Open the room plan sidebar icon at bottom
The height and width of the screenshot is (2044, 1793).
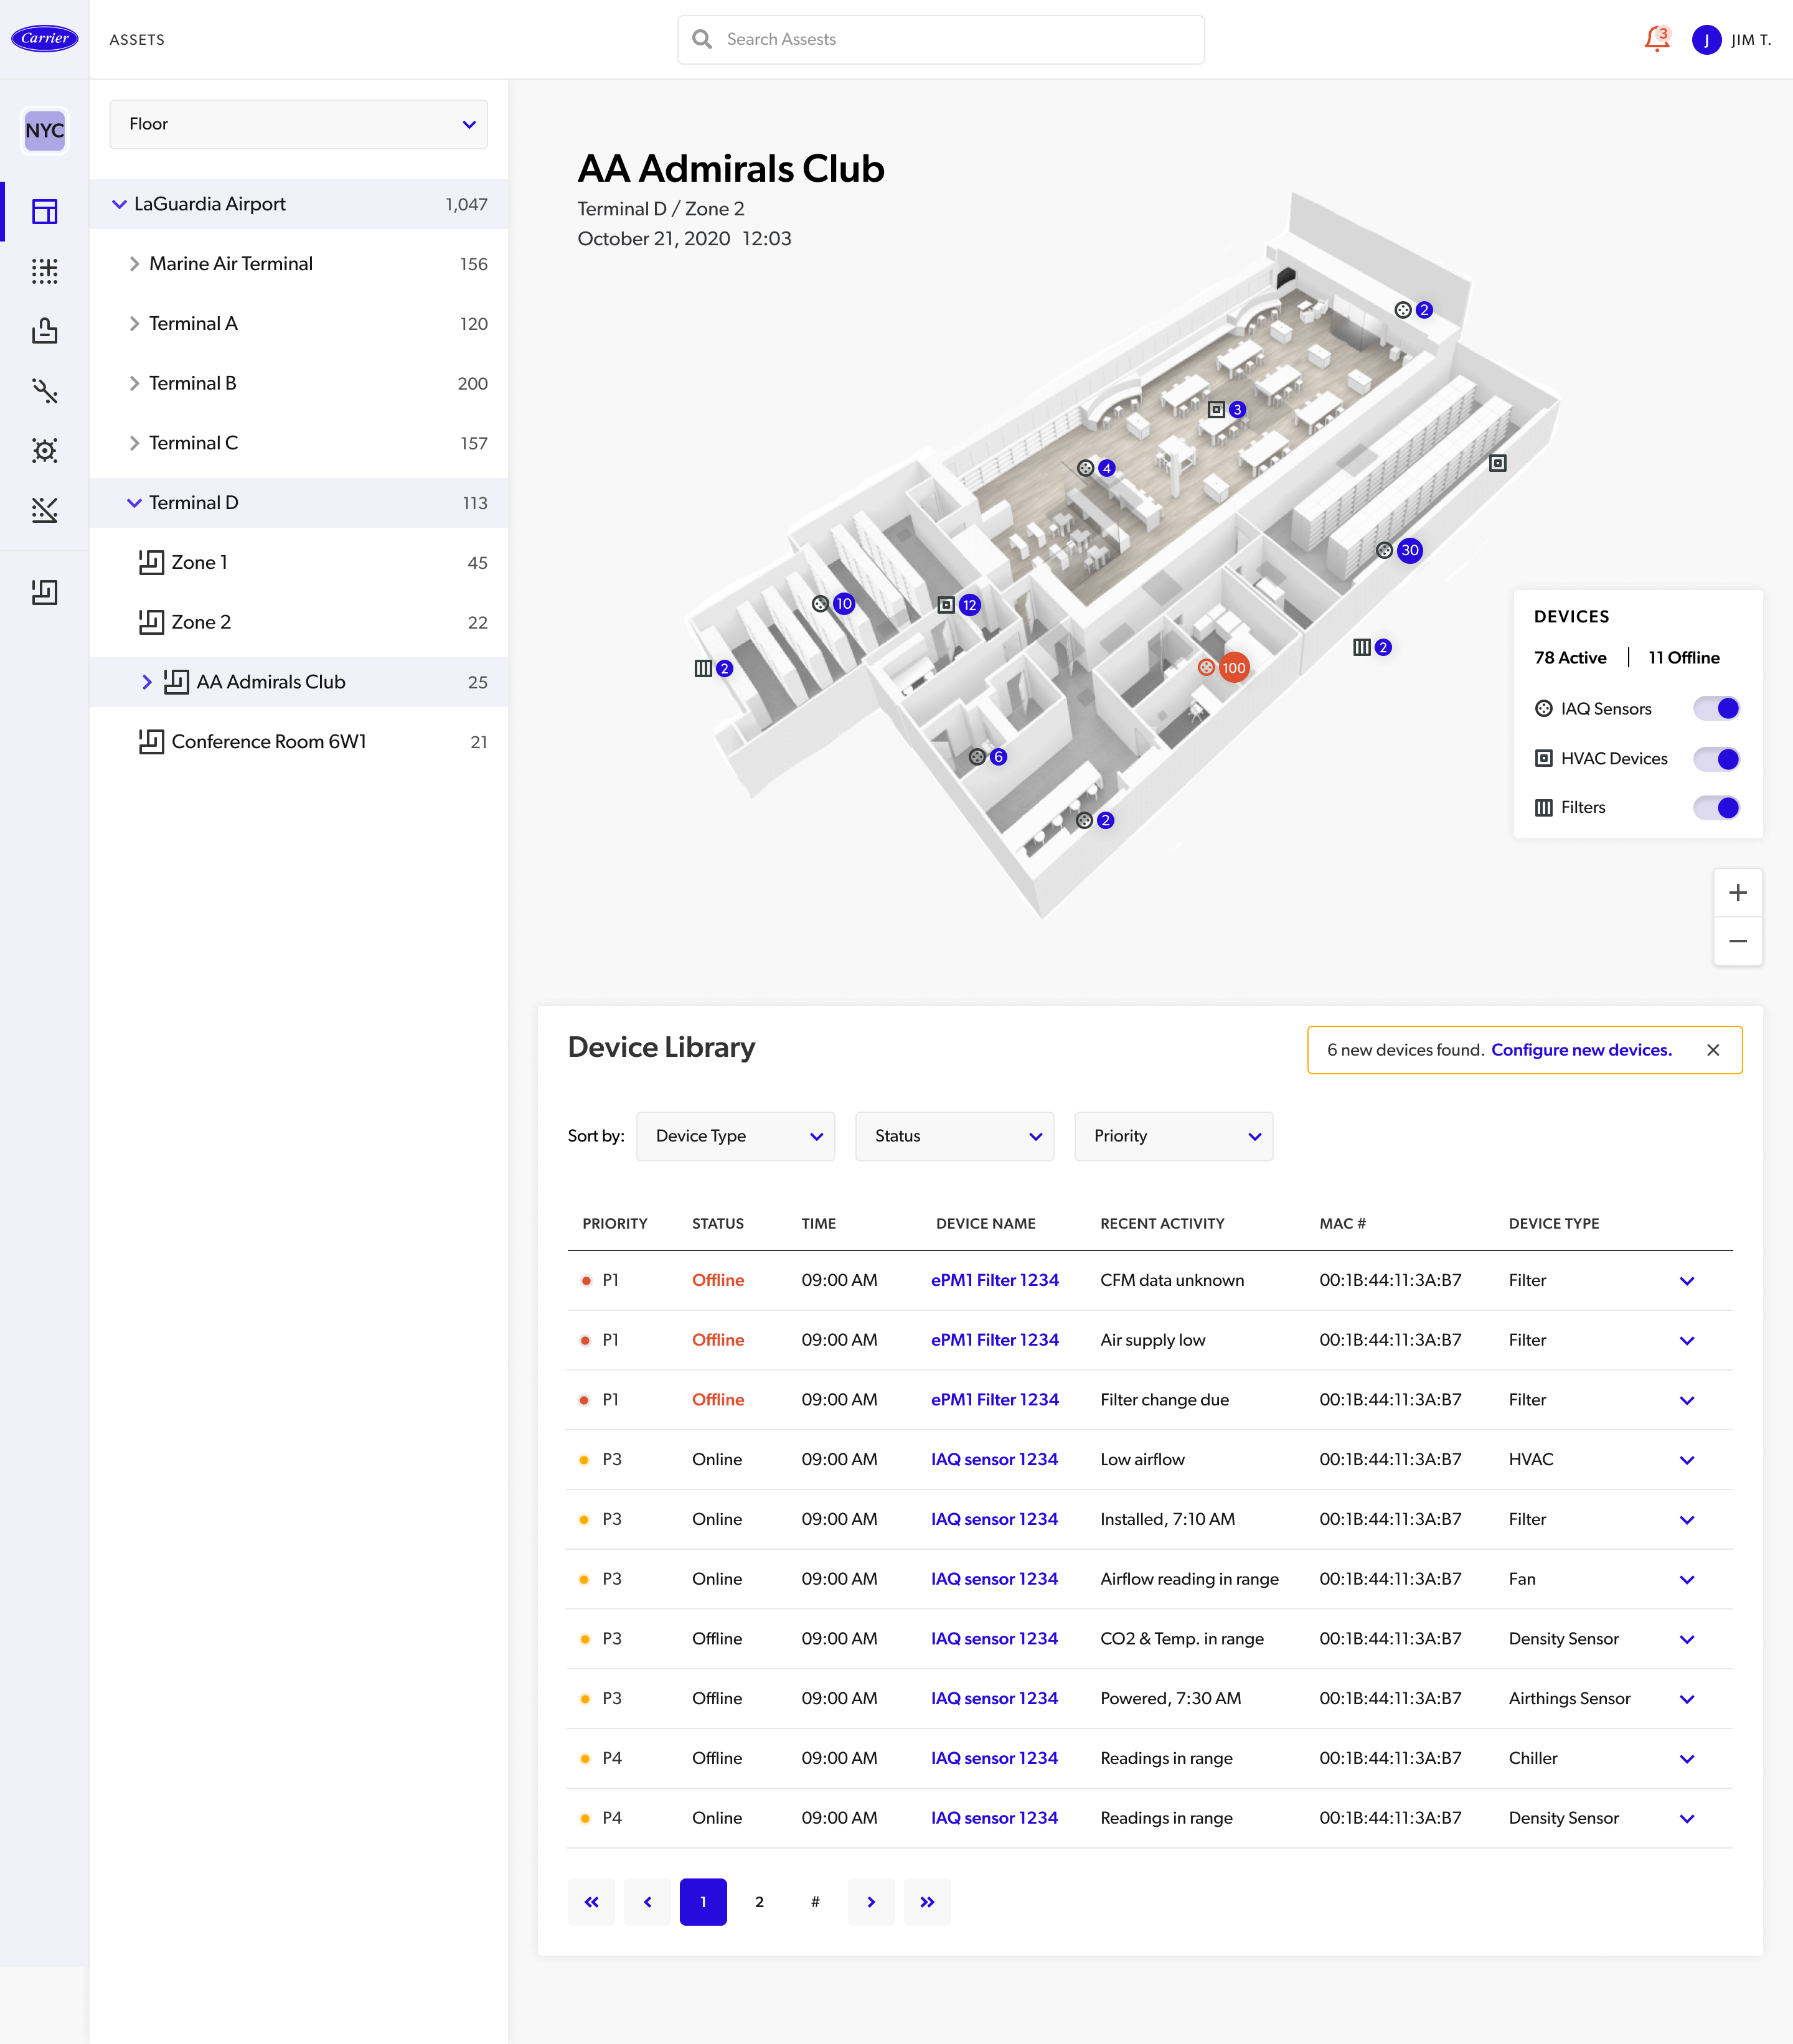coord(44,592)
